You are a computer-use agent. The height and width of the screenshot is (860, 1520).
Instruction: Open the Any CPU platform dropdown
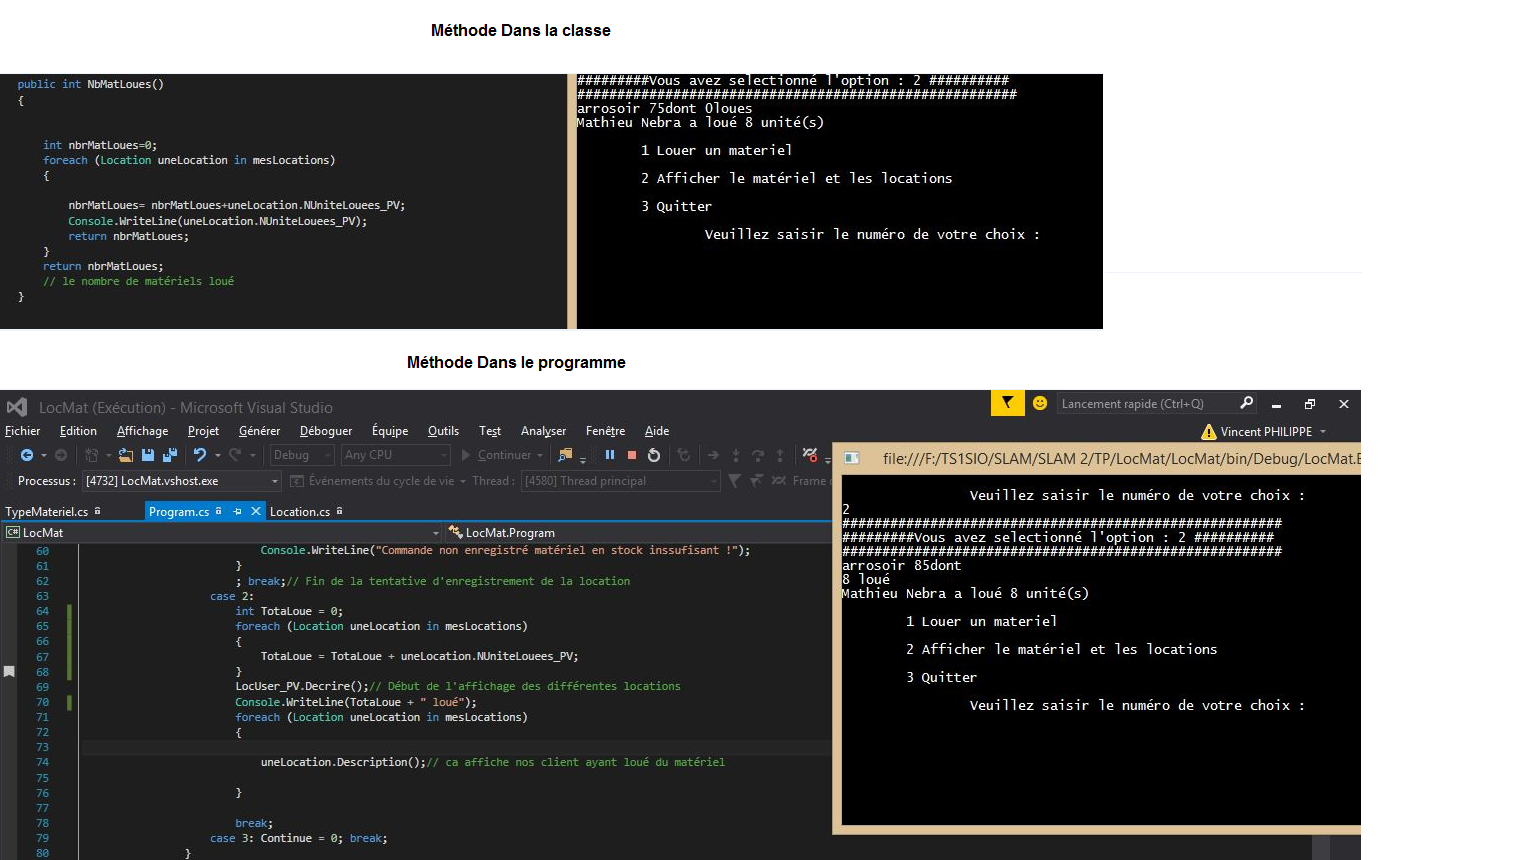coord(396,455)
